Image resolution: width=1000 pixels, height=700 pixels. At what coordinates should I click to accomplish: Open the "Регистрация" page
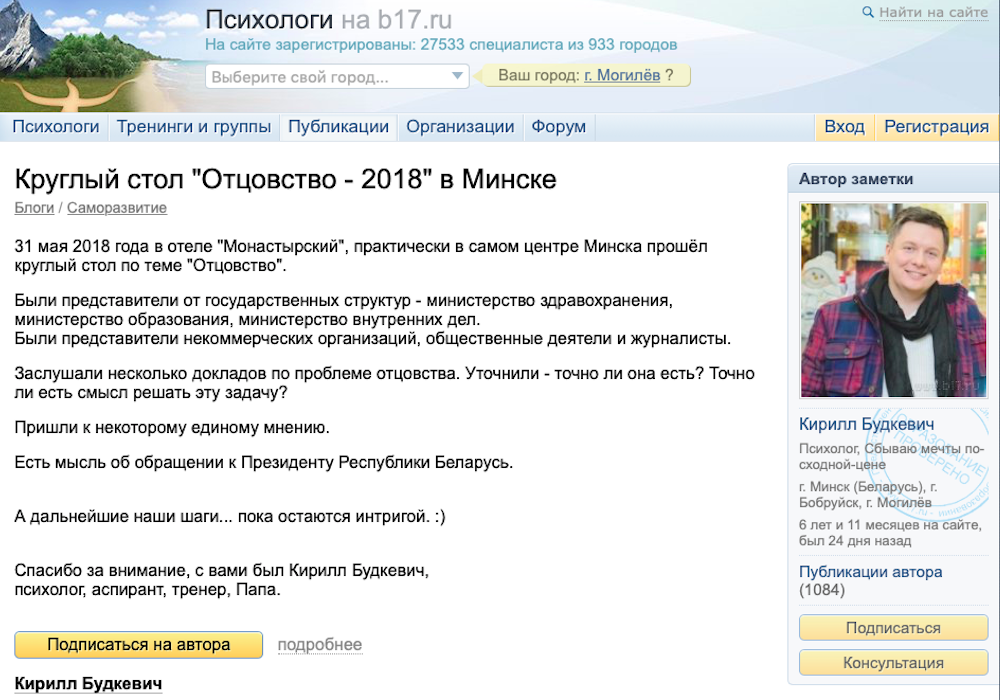point(935,127)
